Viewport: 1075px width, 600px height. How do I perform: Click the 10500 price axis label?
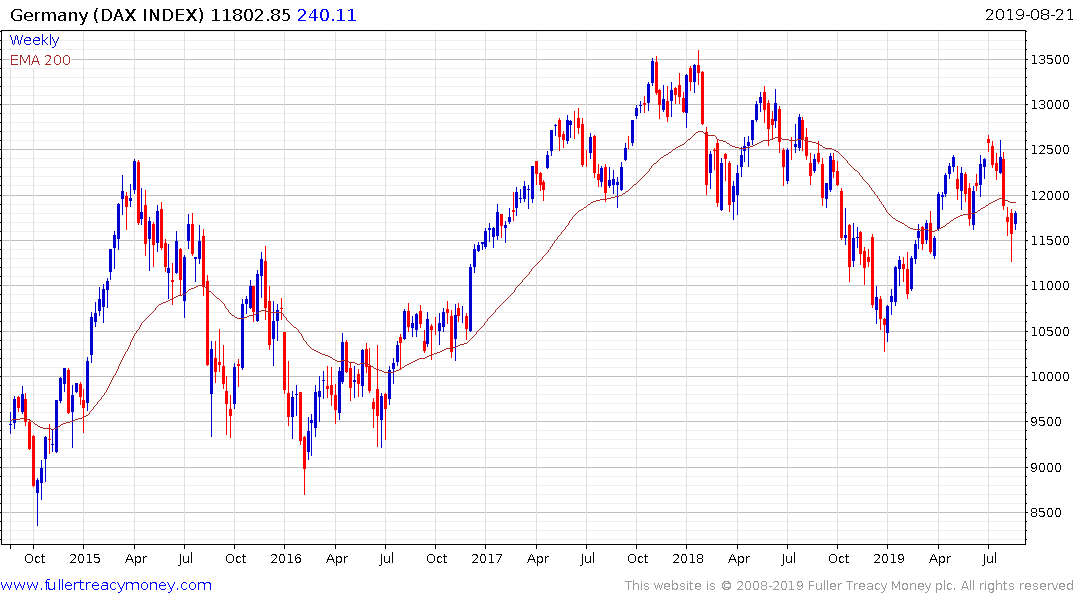point(1050,332)
